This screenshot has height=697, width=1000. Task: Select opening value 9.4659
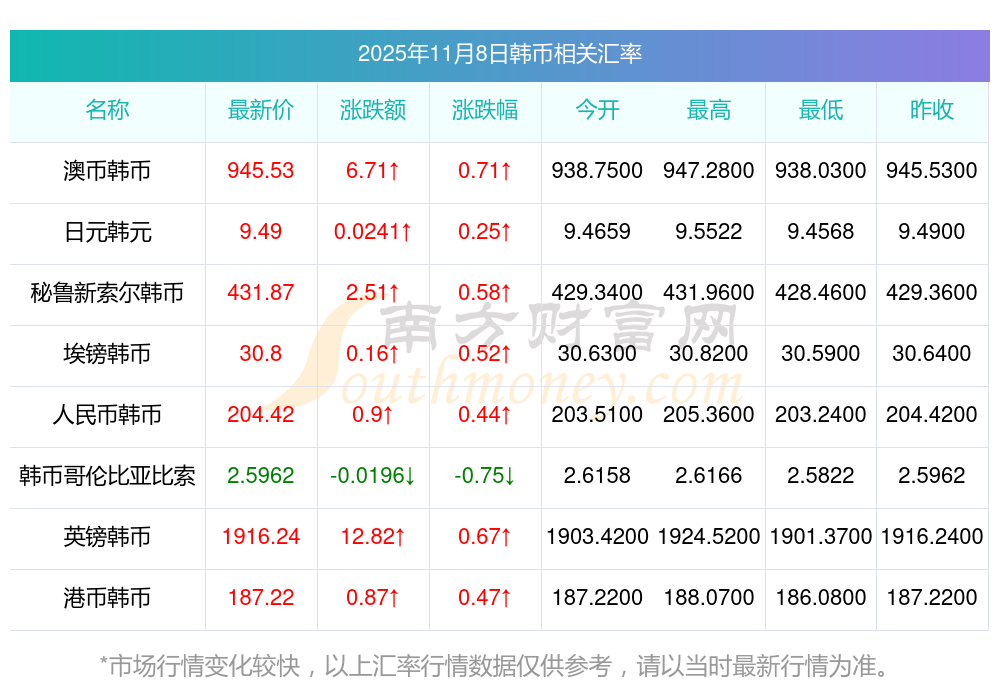coord(597,232)
